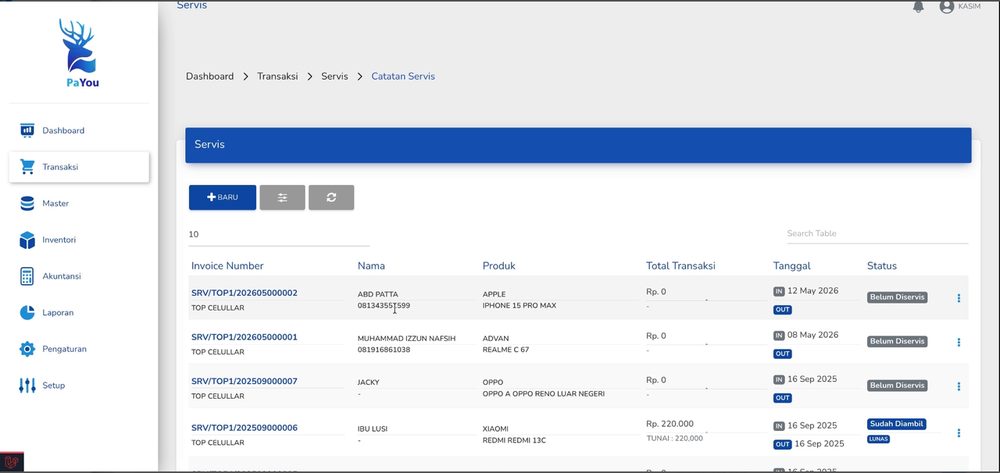
Task: Select customer name ABD PATTA
Action: coord(378,295)
